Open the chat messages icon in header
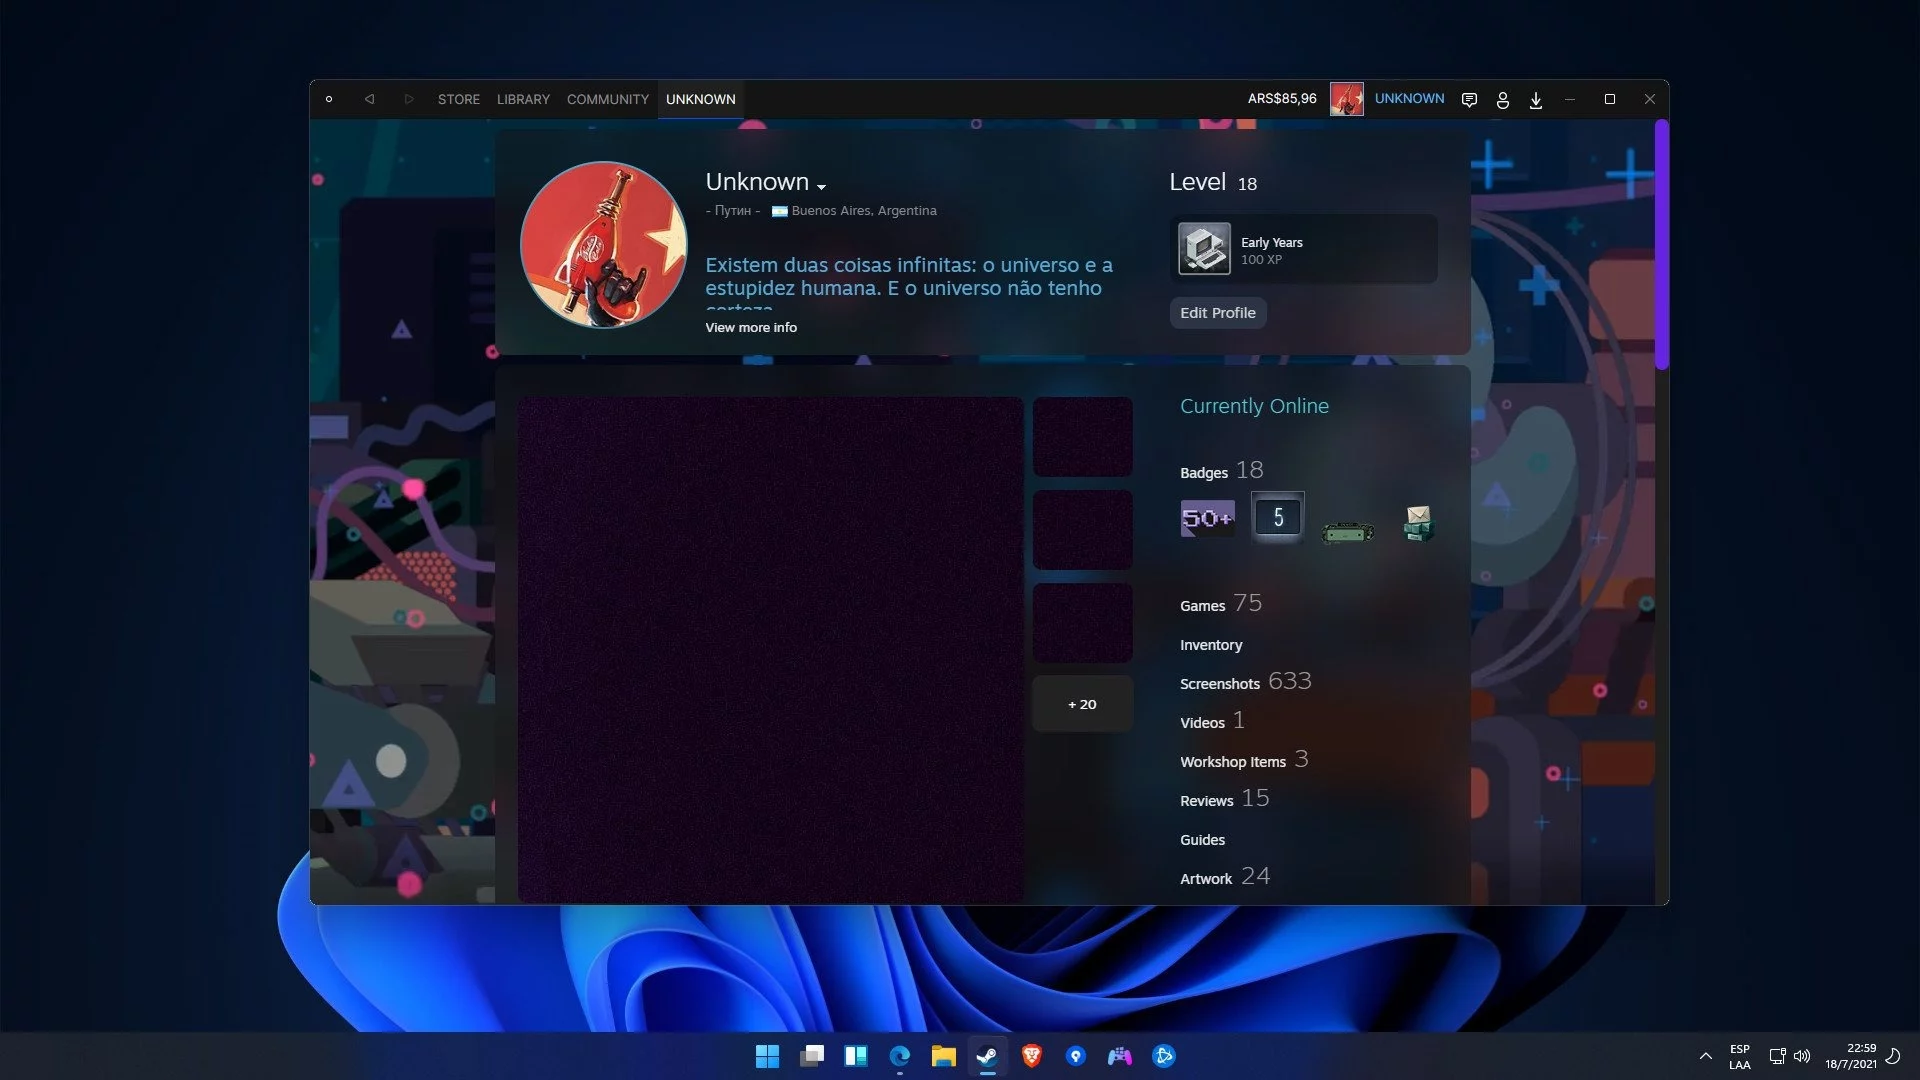1920x1080 pixels. 1469,99
